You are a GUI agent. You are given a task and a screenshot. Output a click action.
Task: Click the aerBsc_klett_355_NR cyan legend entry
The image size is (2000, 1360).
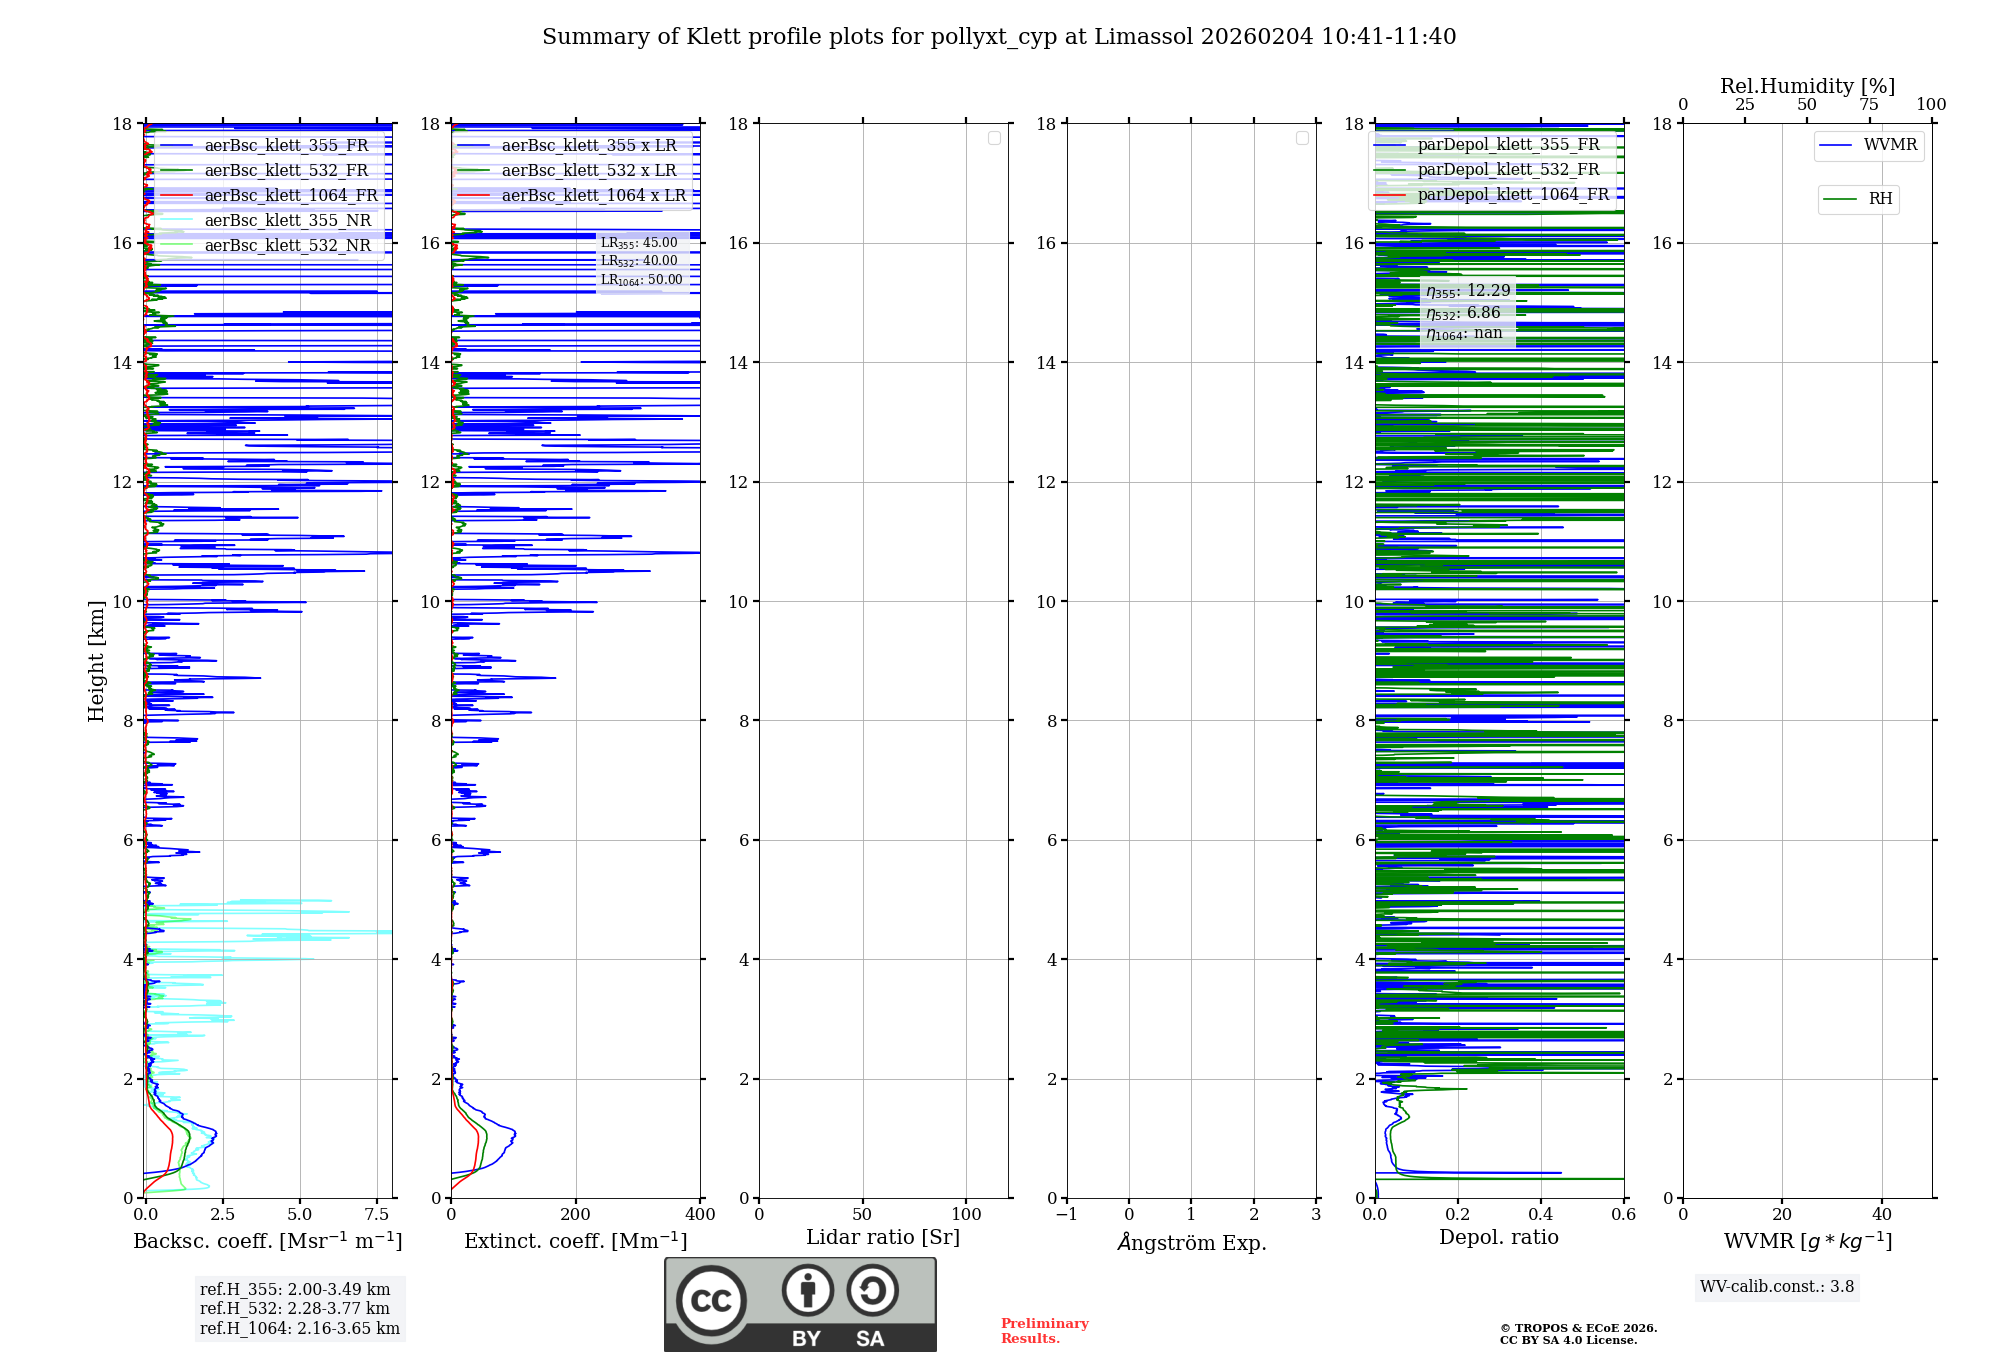coord(266,220)
